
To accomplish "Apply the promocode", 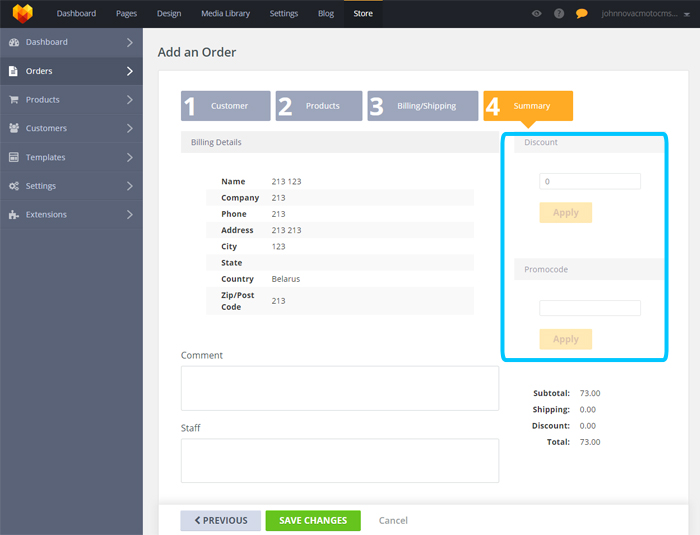I will [566, 339].
